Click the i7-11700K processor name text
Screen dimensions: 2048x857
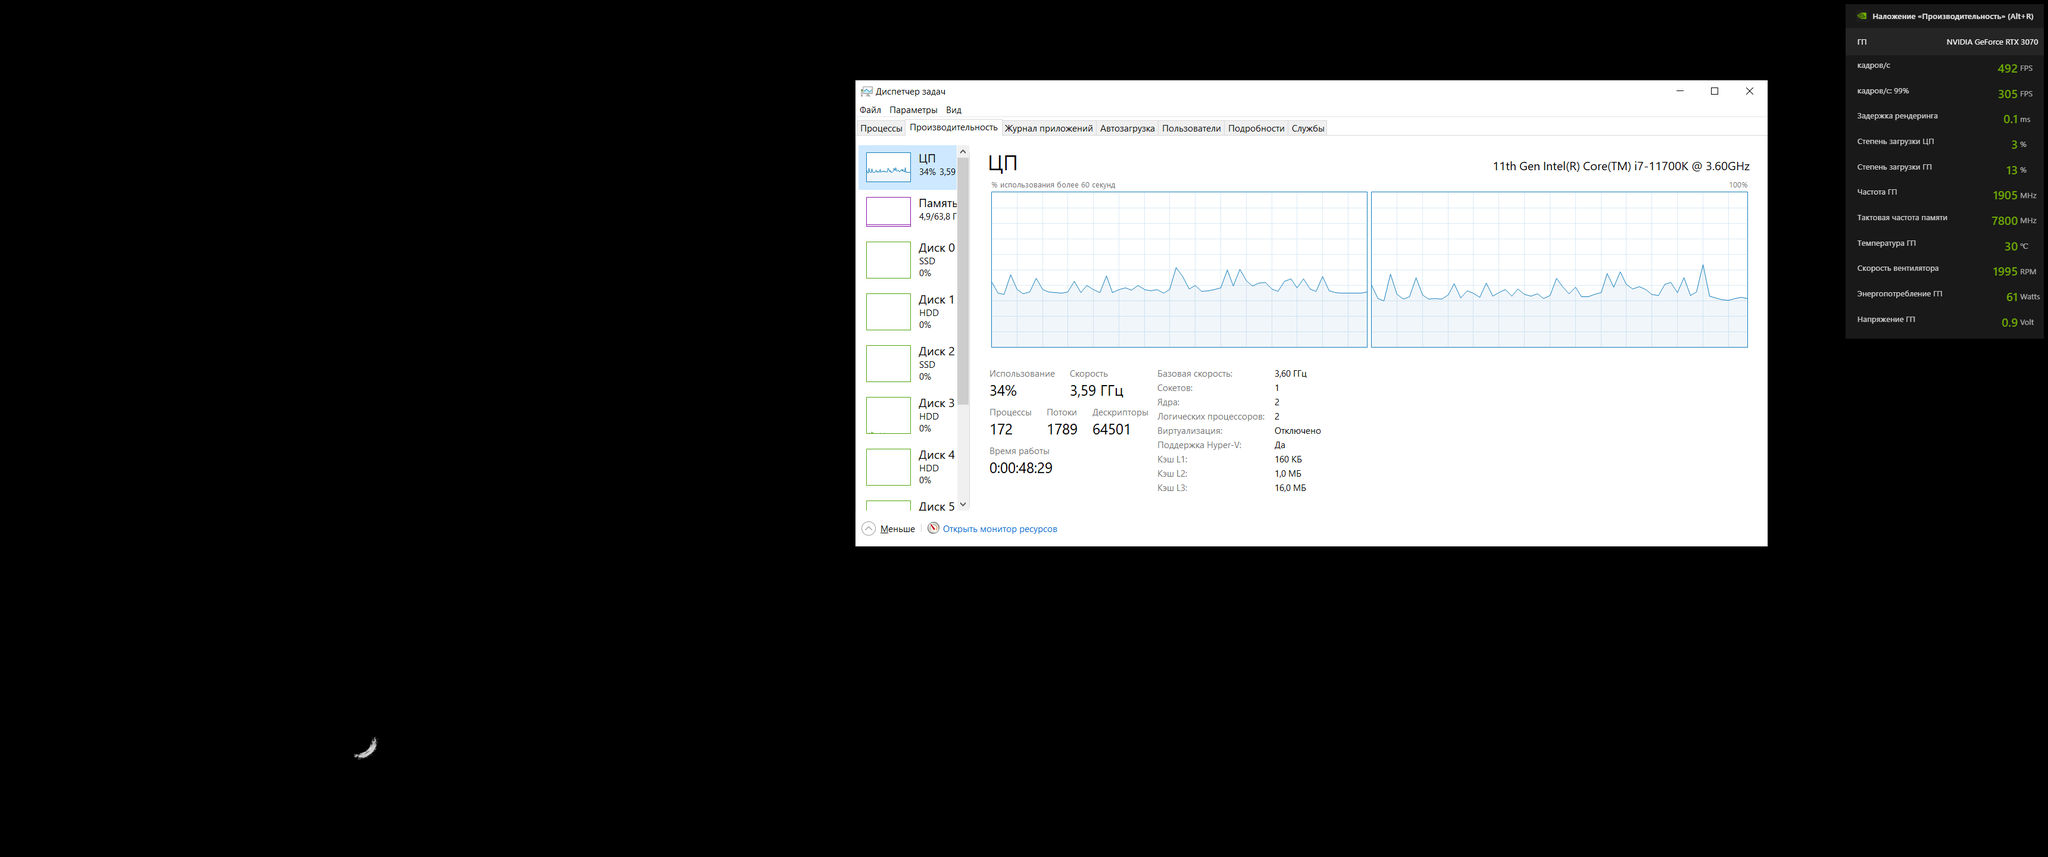click(1621, 166)
